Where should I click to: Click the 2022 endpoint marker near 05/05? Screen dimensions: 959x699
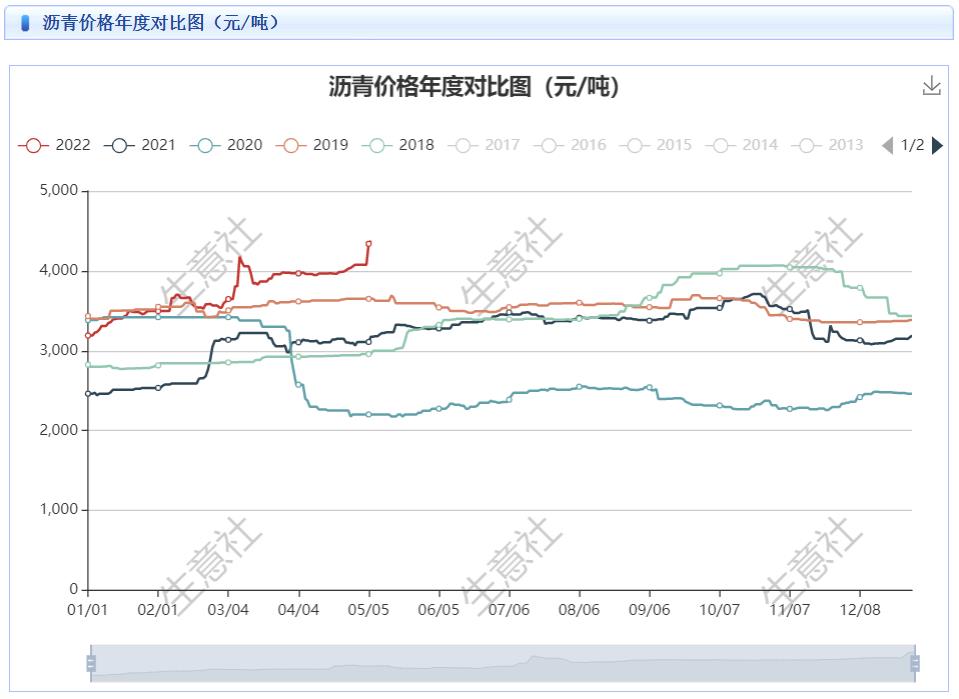(x=368, y=243)
